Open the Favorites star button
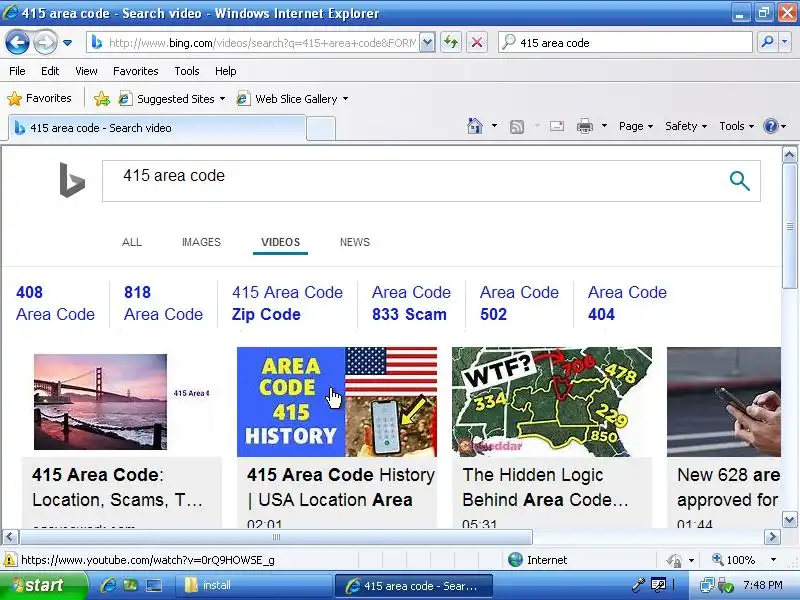The height and width of the screenshot is (600, 800). tap(40, 98)
